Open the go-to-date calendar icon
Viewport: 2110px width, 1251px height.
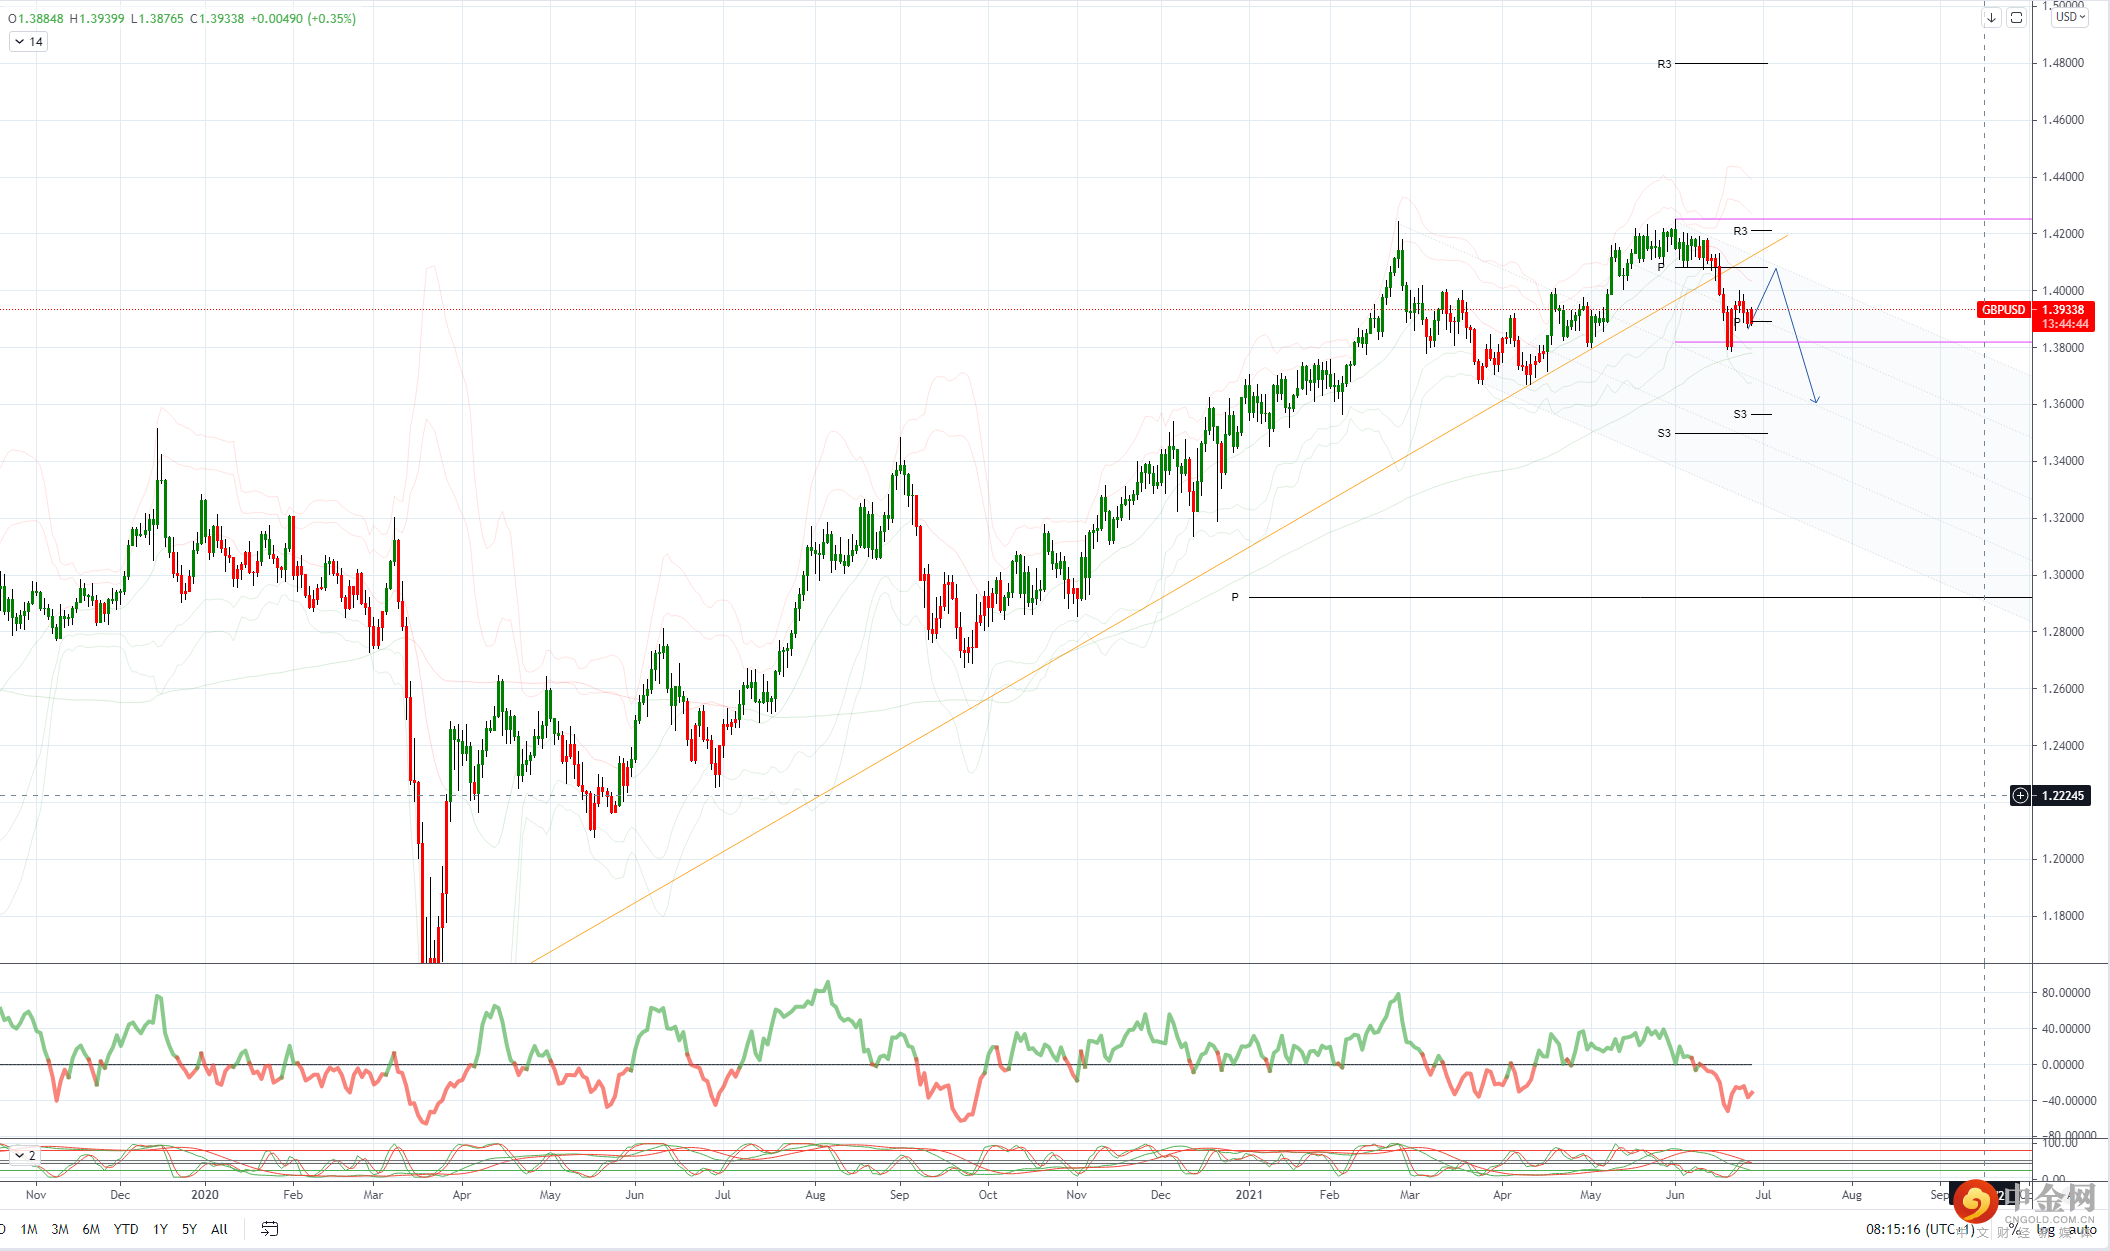(x=269, y=1229)
